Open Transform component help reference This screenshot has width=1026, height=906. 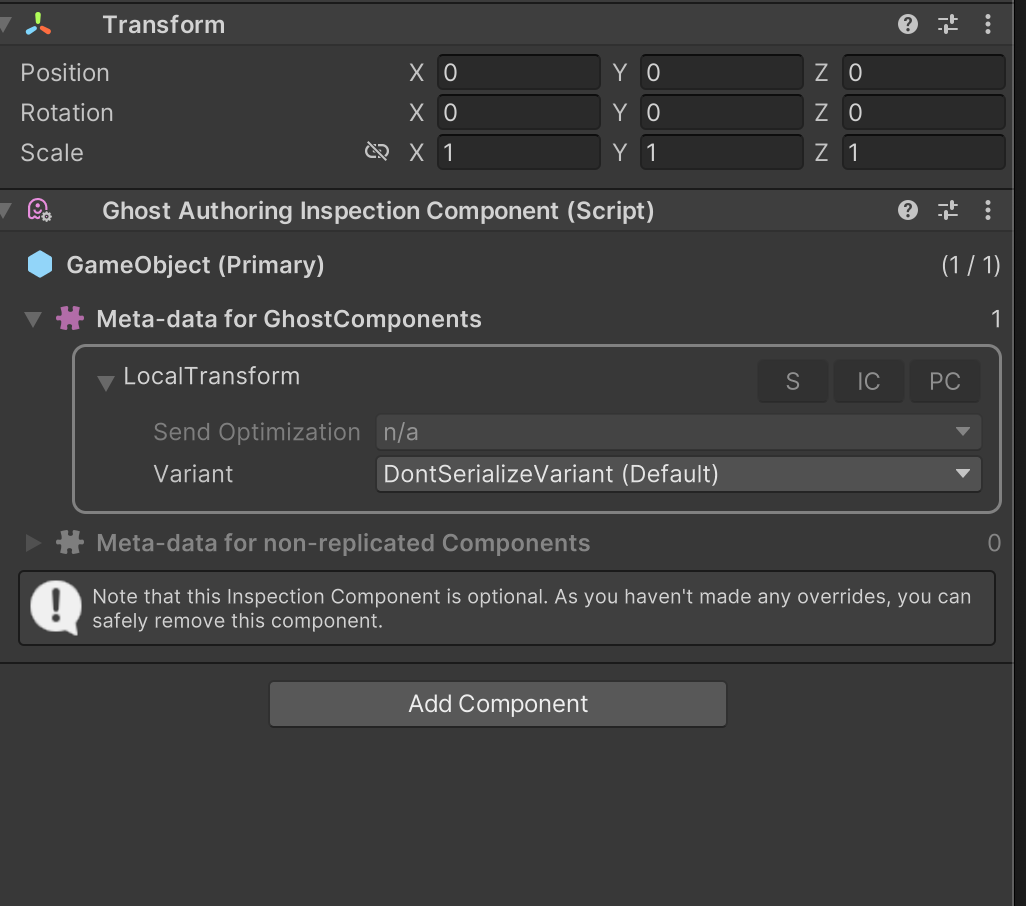[907, 24]
